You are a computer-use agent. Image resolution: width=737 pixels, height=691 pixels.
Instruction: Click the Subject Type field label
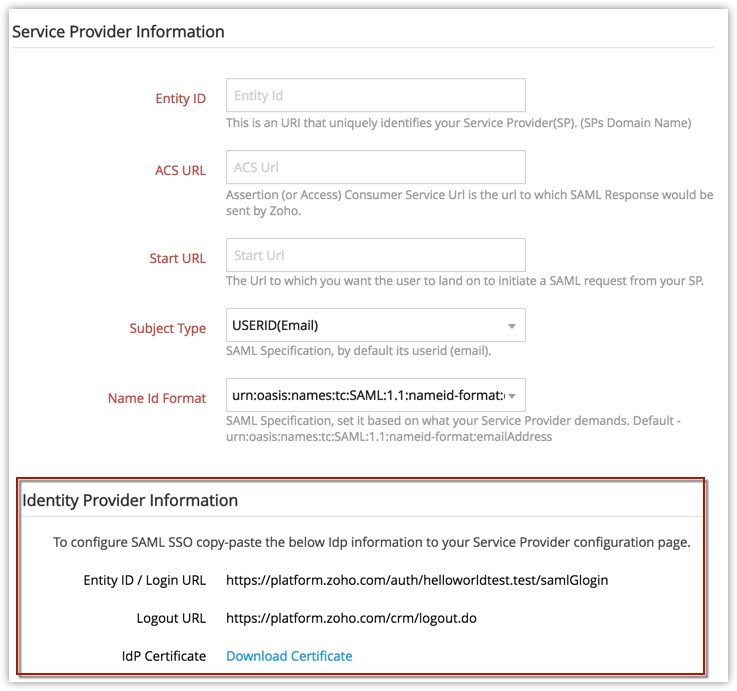[167, 328]
